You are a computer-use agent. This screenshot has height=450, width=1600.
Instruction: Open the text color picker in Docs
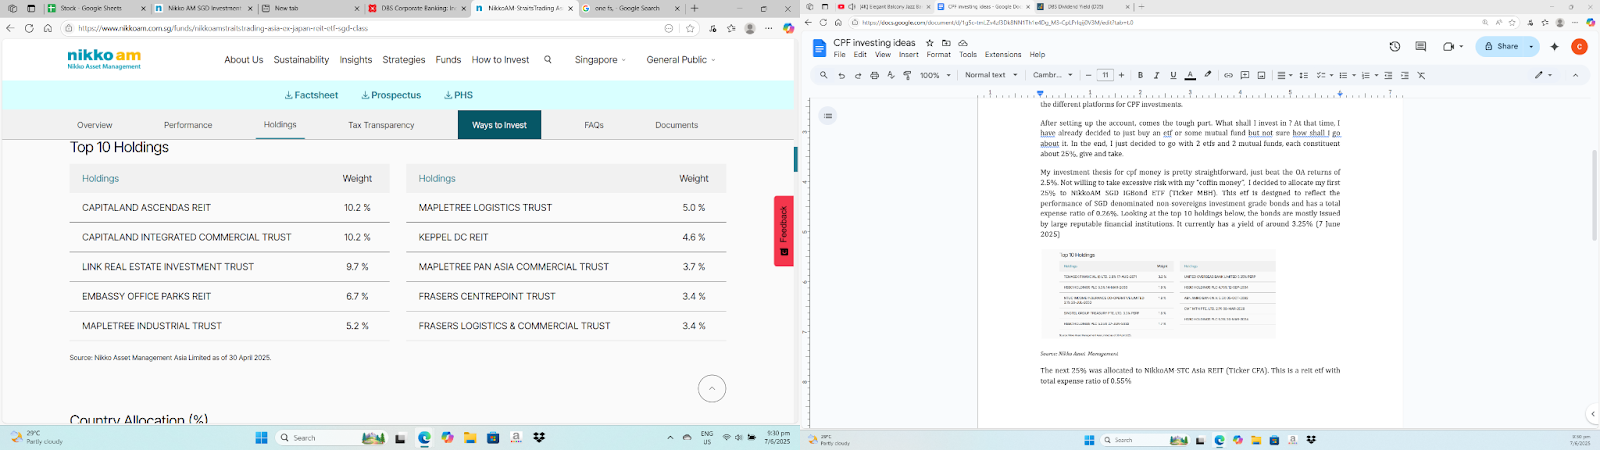coord(1190,75)
